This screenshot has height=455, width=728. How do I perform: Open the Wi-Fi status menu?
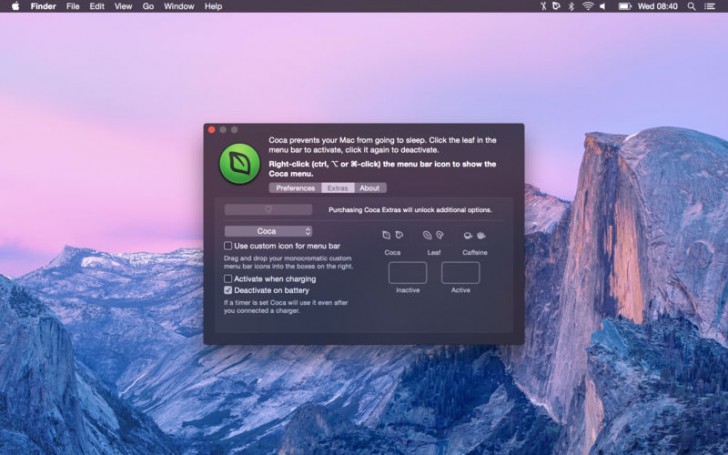(588, 6)
